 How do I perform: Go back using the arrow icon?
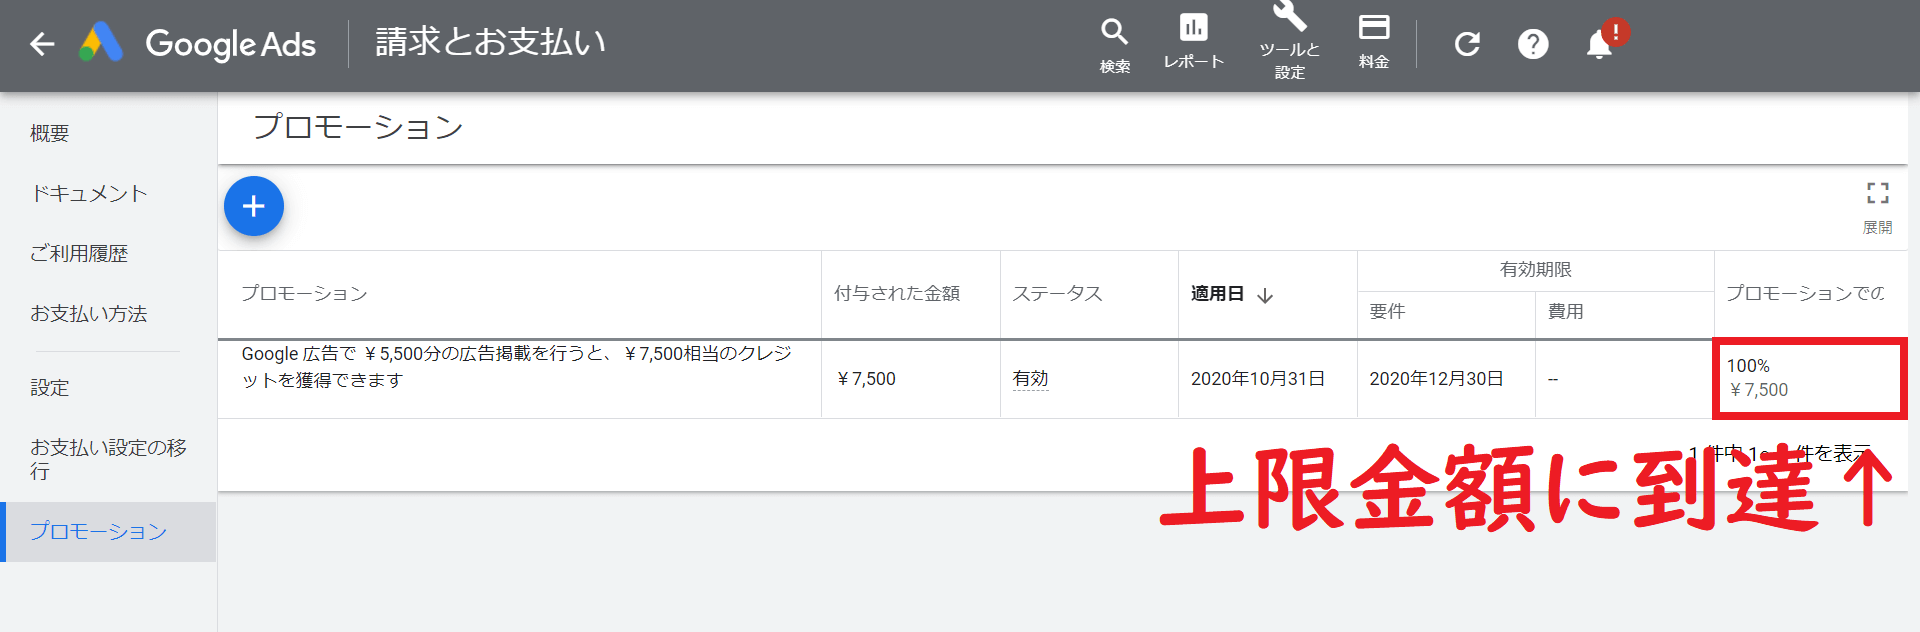pyautogui.click(x=42, y=44)
